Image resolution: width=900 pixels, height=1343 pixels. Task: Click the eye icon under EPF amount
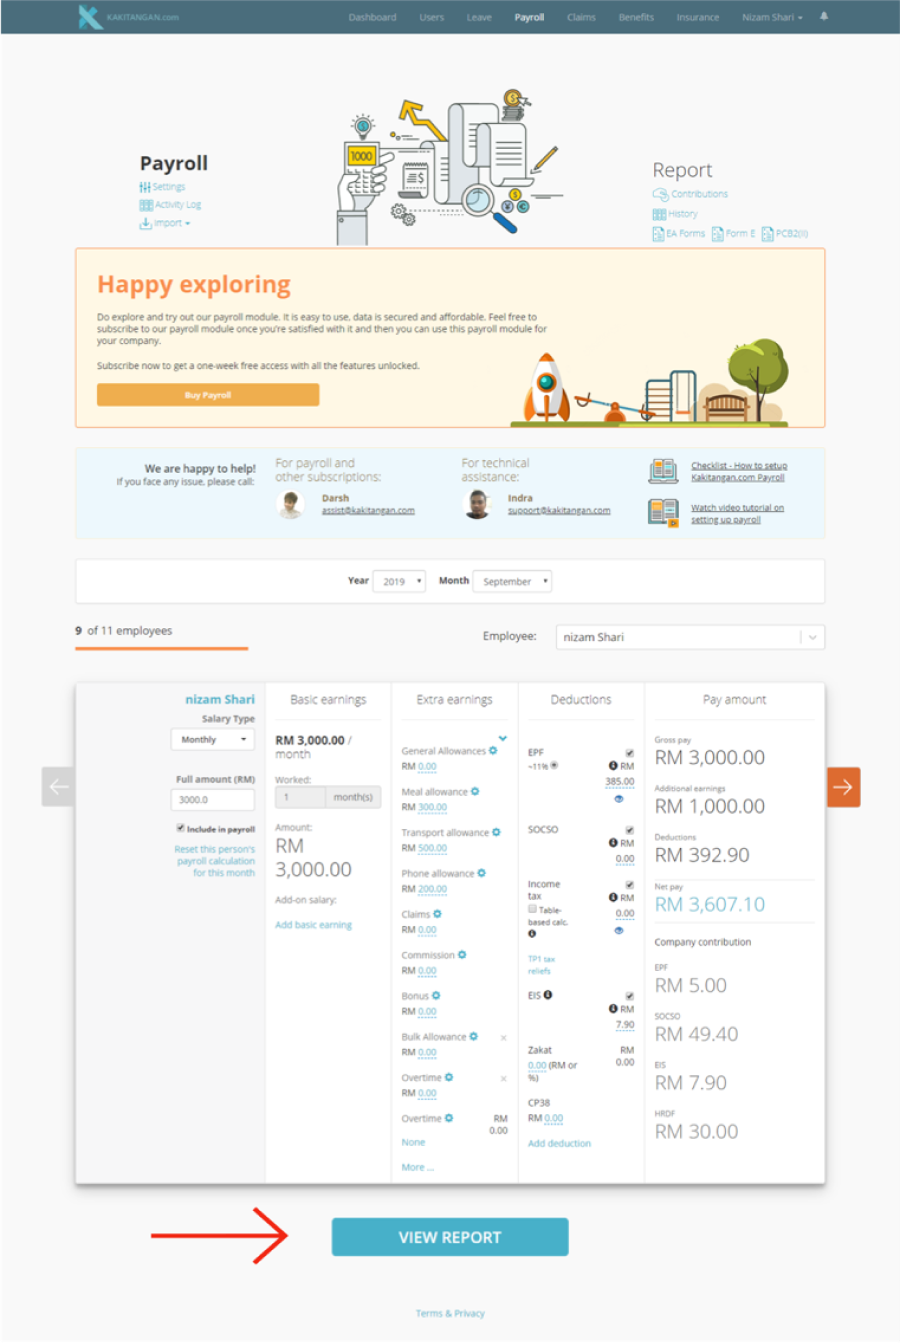pos(619,799)
